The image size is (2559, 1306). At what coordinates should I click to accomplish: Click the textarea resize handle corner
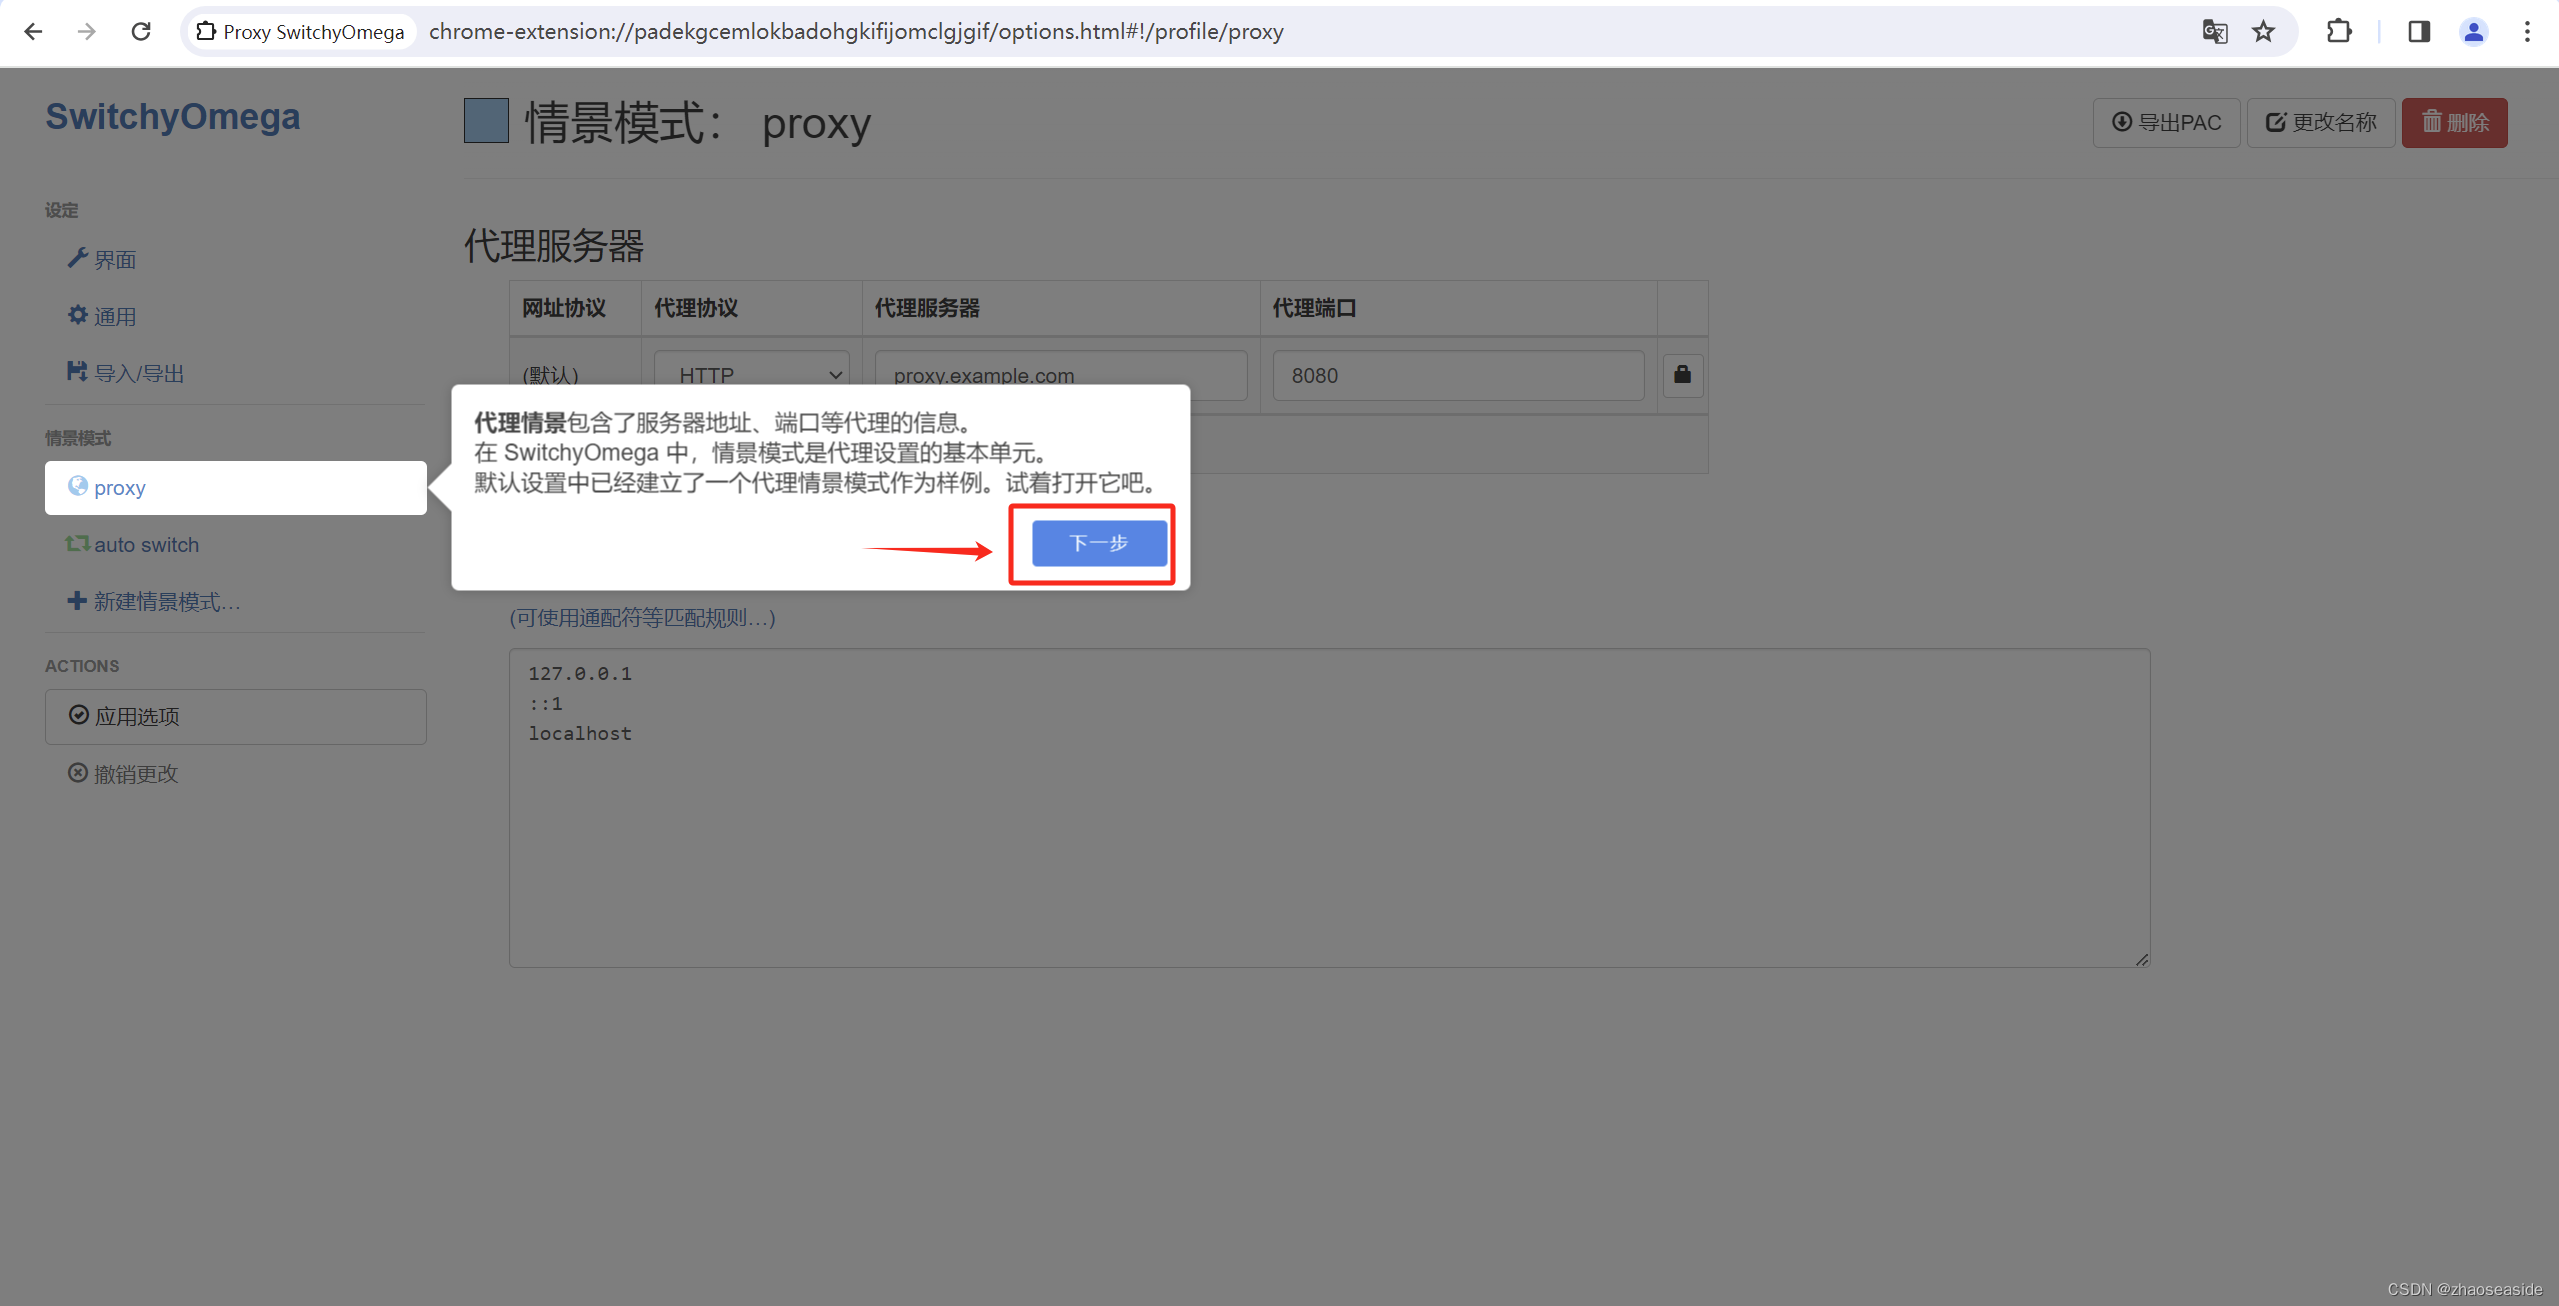(x=2141, y=959)
